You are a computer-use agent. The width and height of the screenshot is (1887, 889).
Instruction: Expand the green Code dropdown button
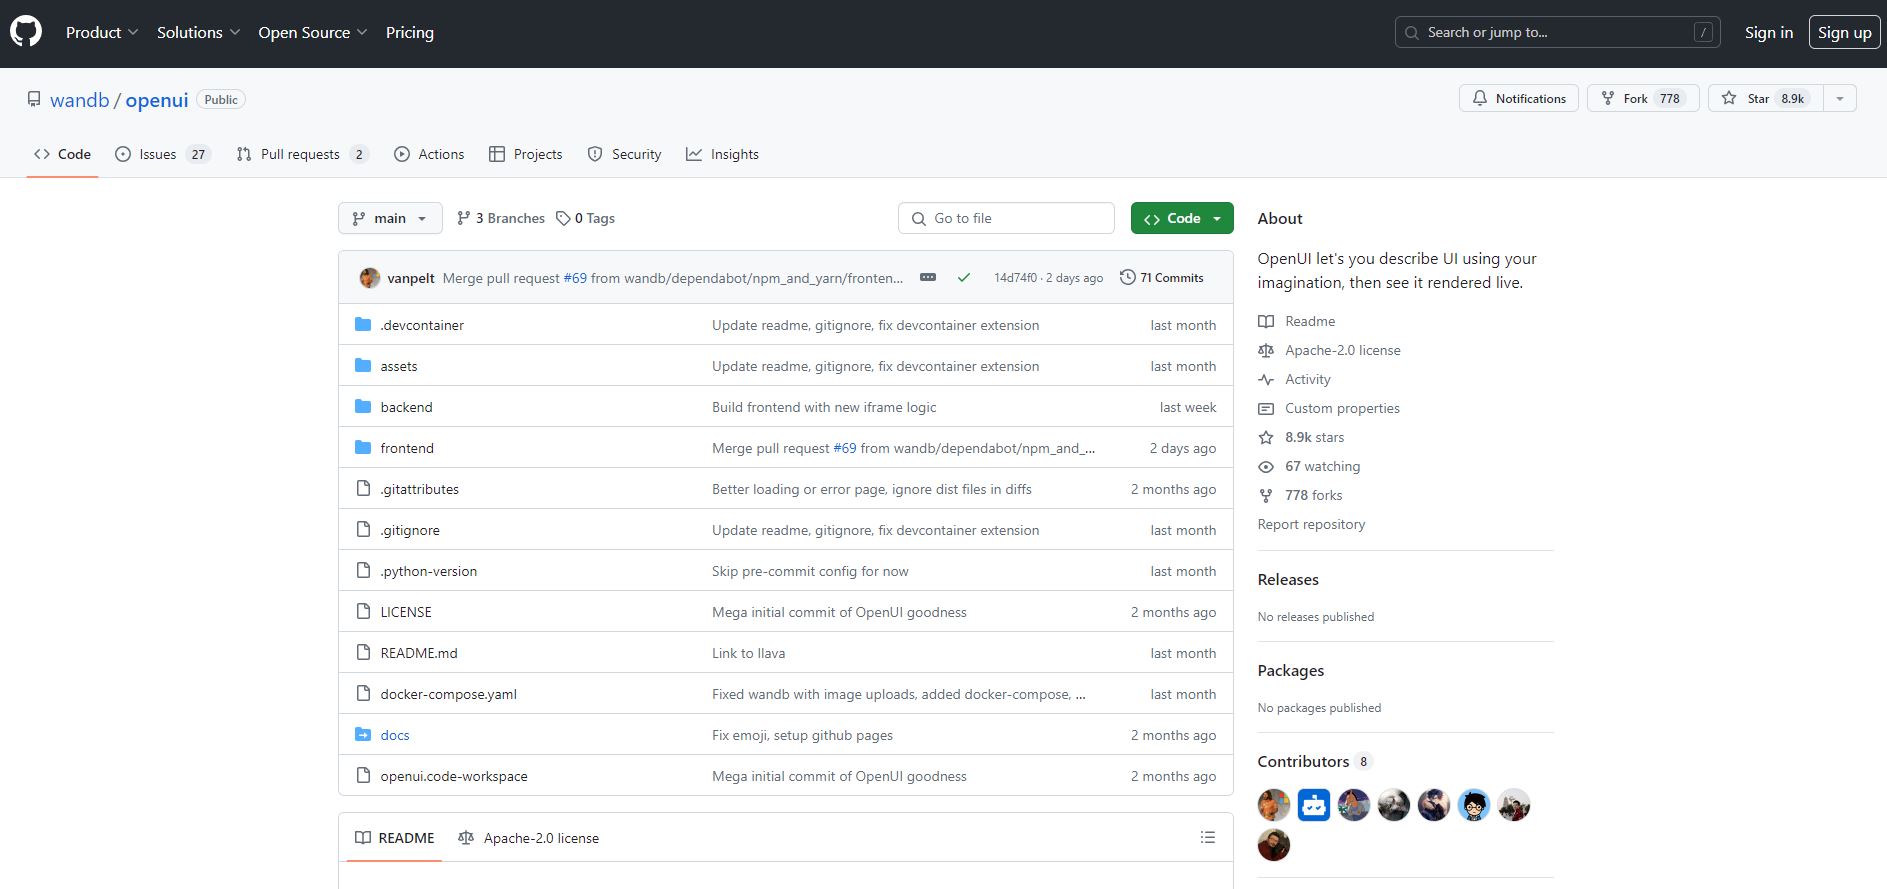pyautogui.click(x=1181, y=218)
